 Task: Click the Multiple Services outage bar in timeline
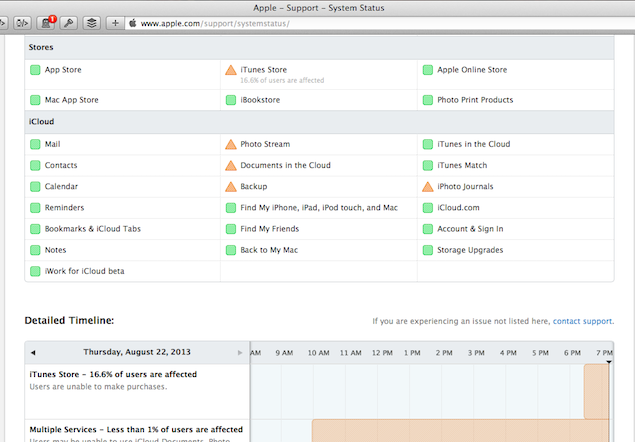(x=460, y=431)
